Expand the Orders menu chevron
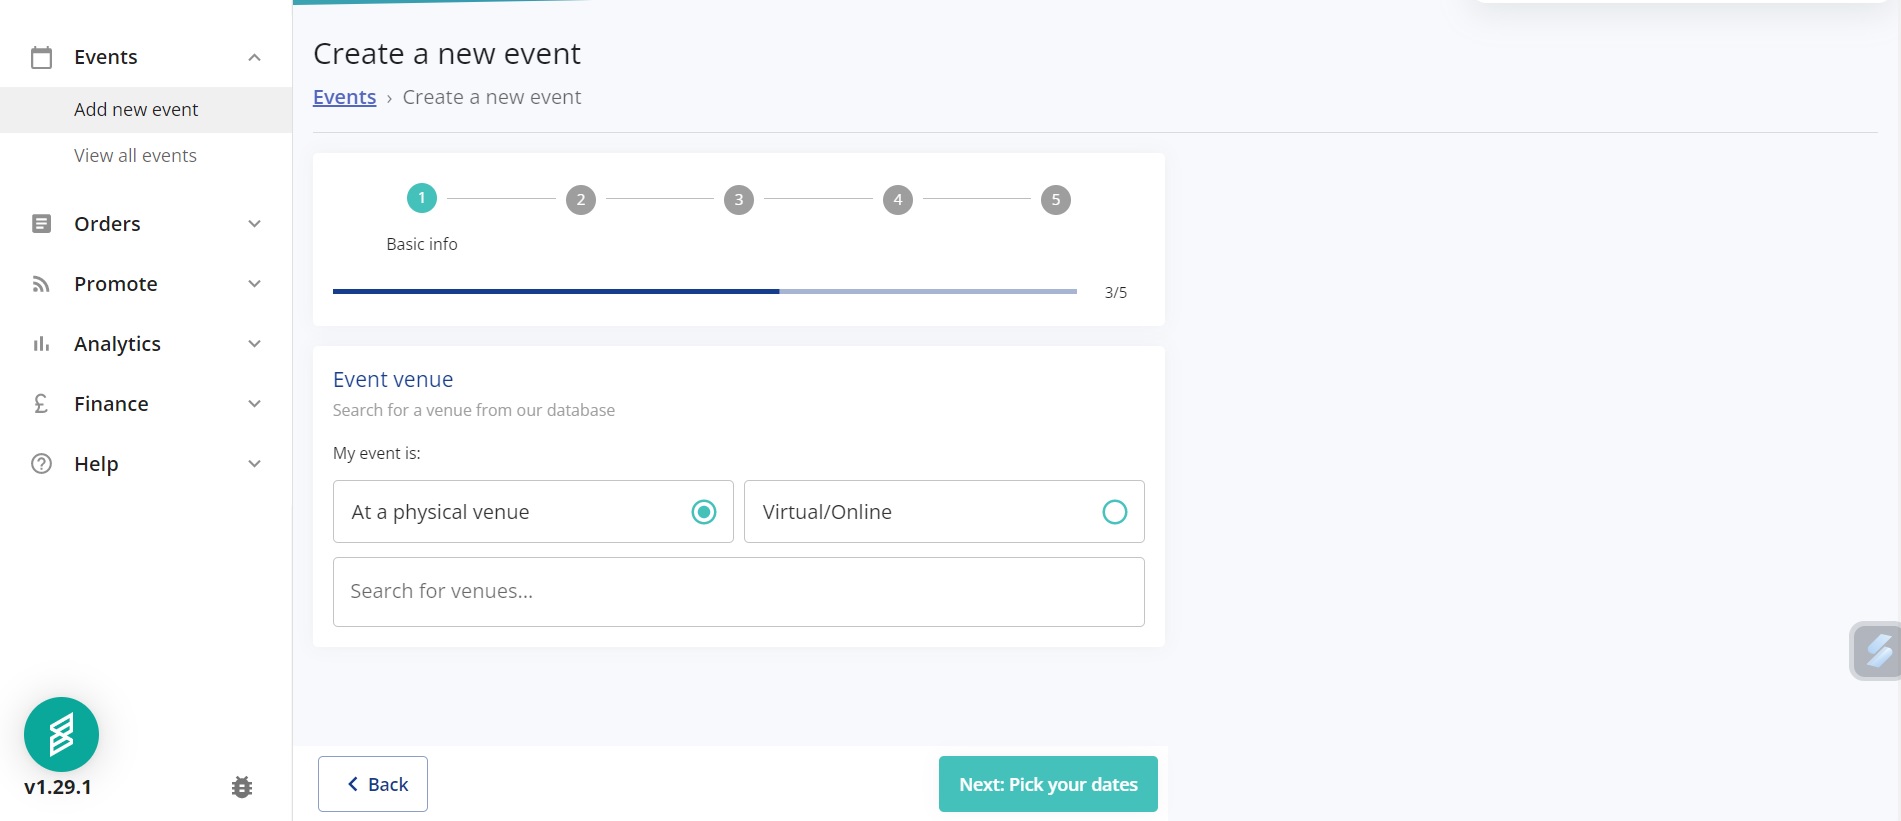This screenshot has height=821, width=1901. [x=254, y=224]
